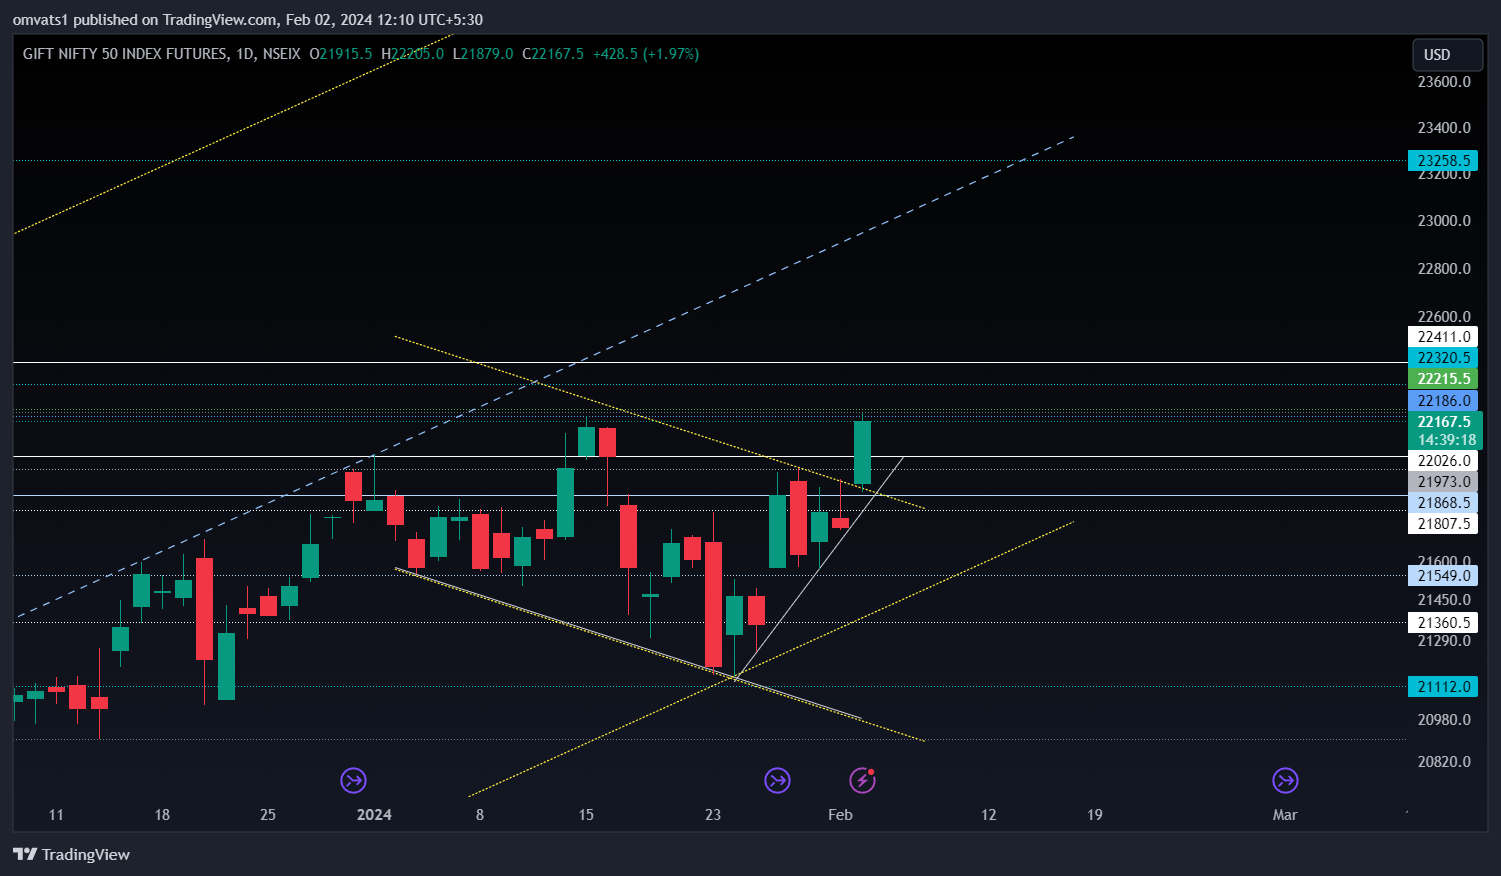Click the TradingView logo at bottom left
The image size is (1501, 876).
tap(72, 854)
